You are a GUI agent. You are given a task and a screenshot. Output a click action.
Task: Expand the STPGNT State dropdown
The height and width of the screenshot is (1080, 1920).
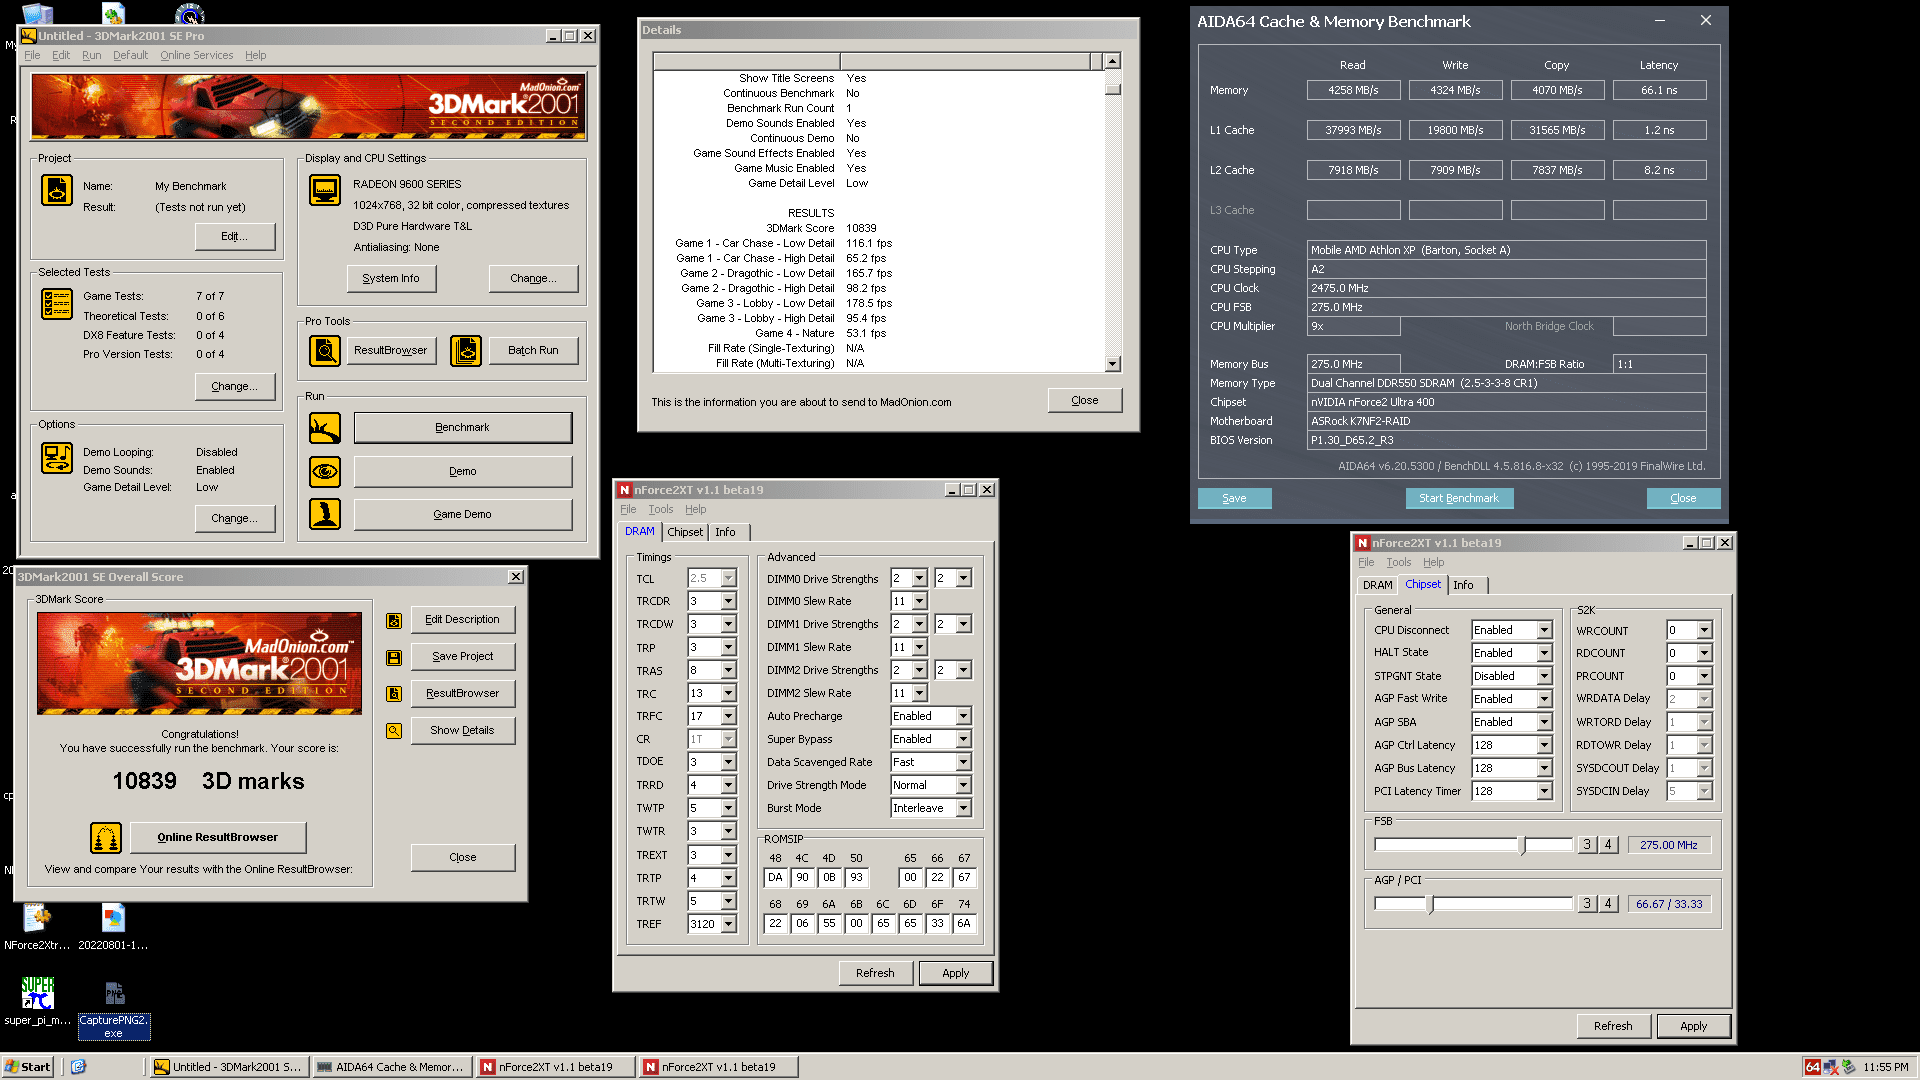[x=1544, y=677]
